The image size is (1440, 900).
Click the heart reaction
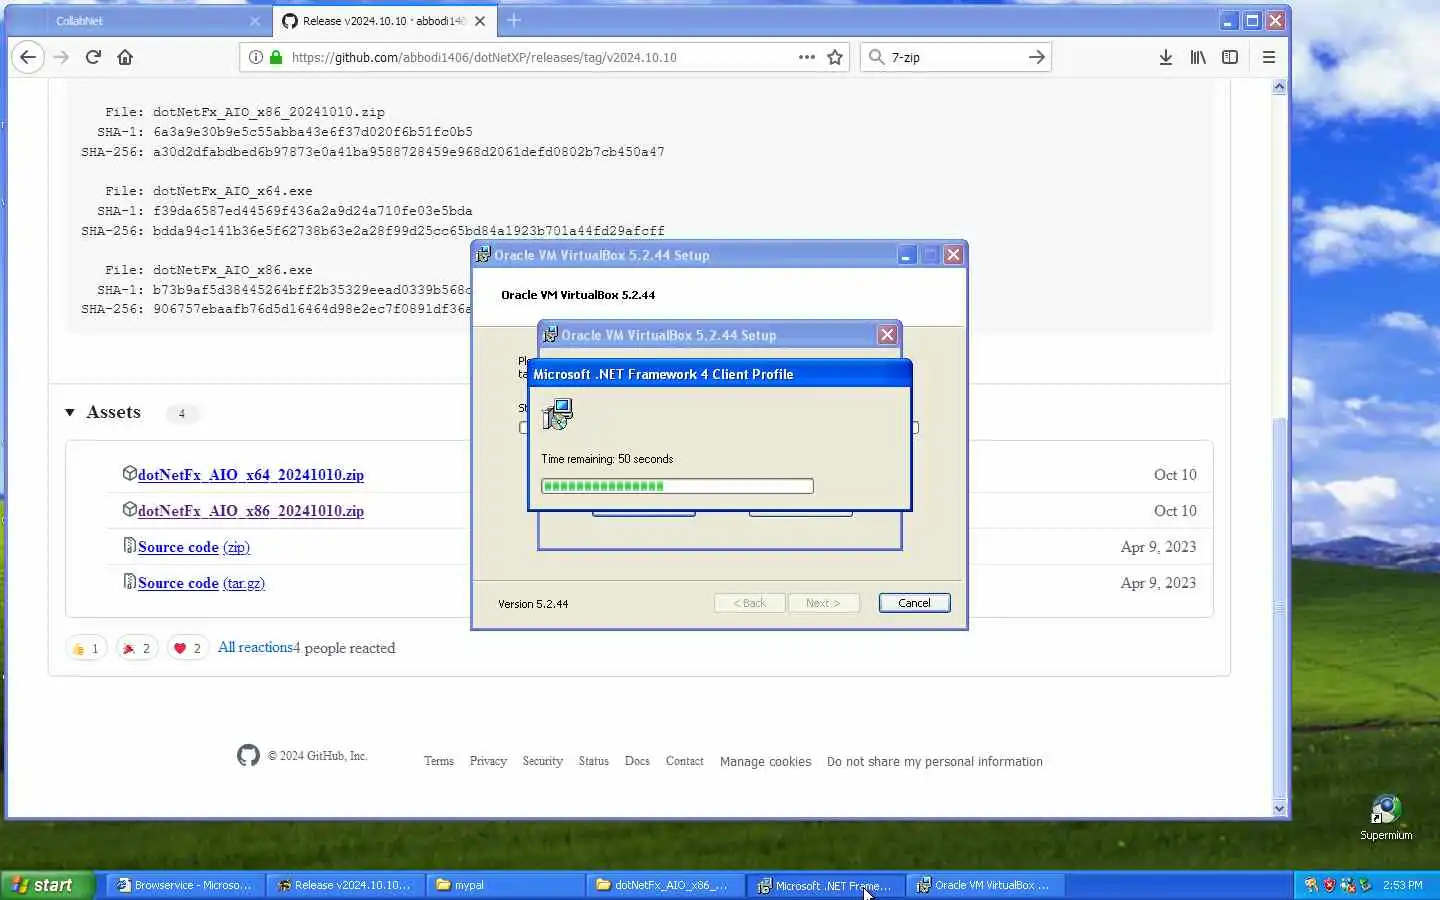click(x=188, y=648)
